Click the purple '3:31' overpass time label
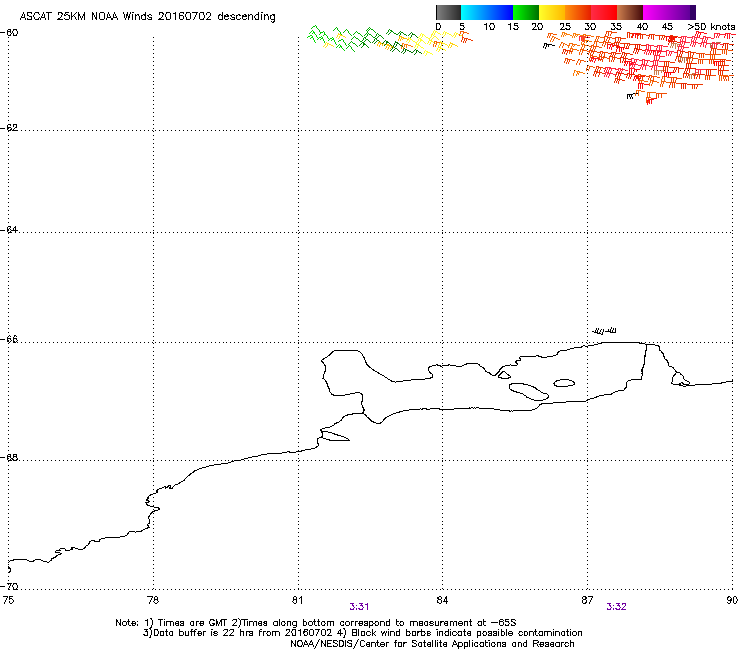This screenshot has height=650, width=740. click(x=359, y=607)
